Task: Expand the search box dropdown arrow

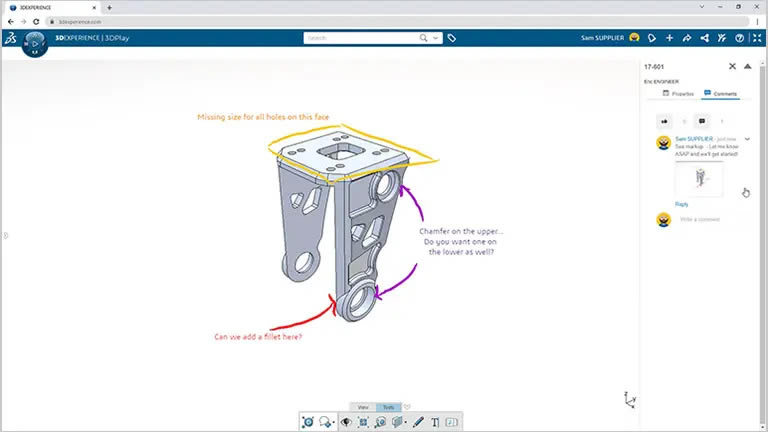Action: 437,38
